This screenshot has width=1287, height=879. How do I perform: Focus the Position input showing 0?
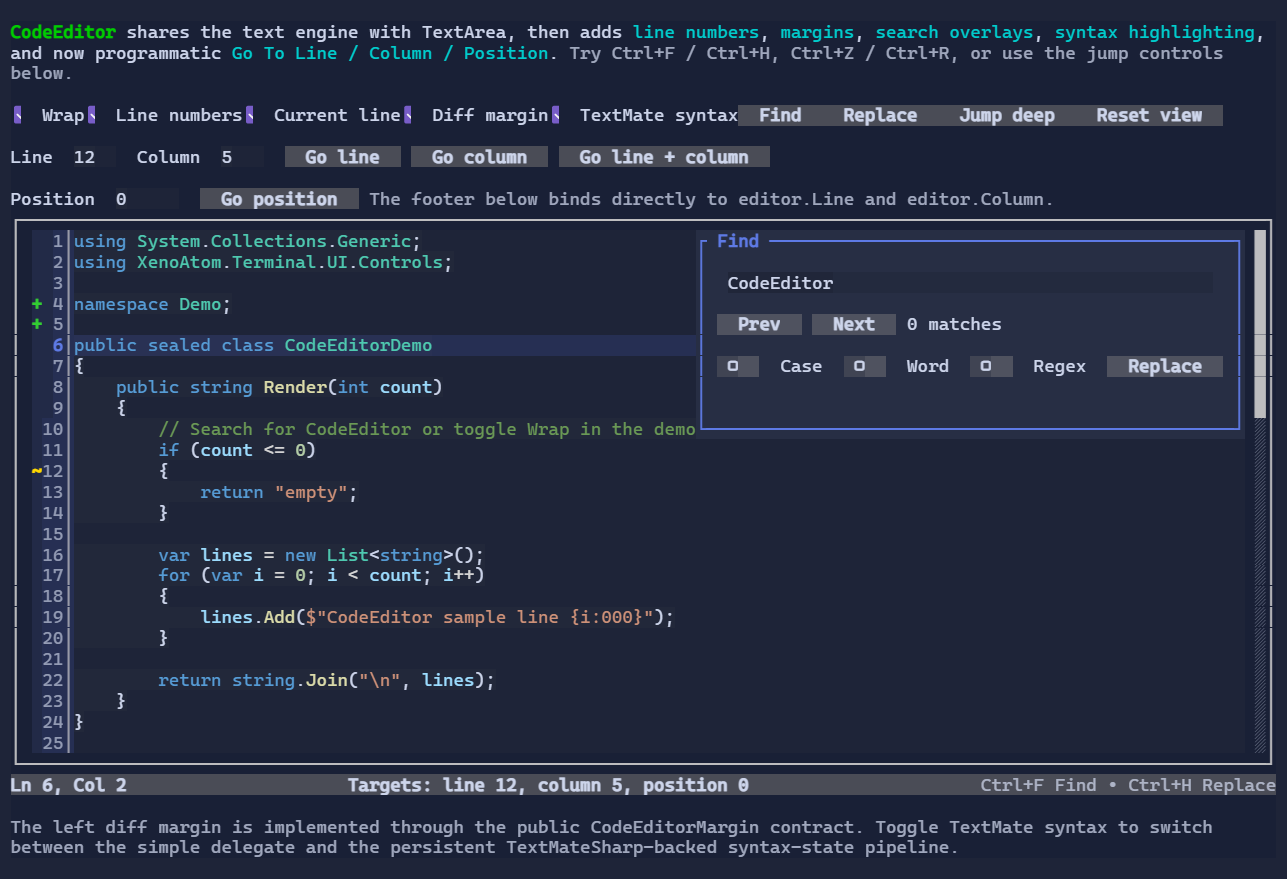click(147, 199)
